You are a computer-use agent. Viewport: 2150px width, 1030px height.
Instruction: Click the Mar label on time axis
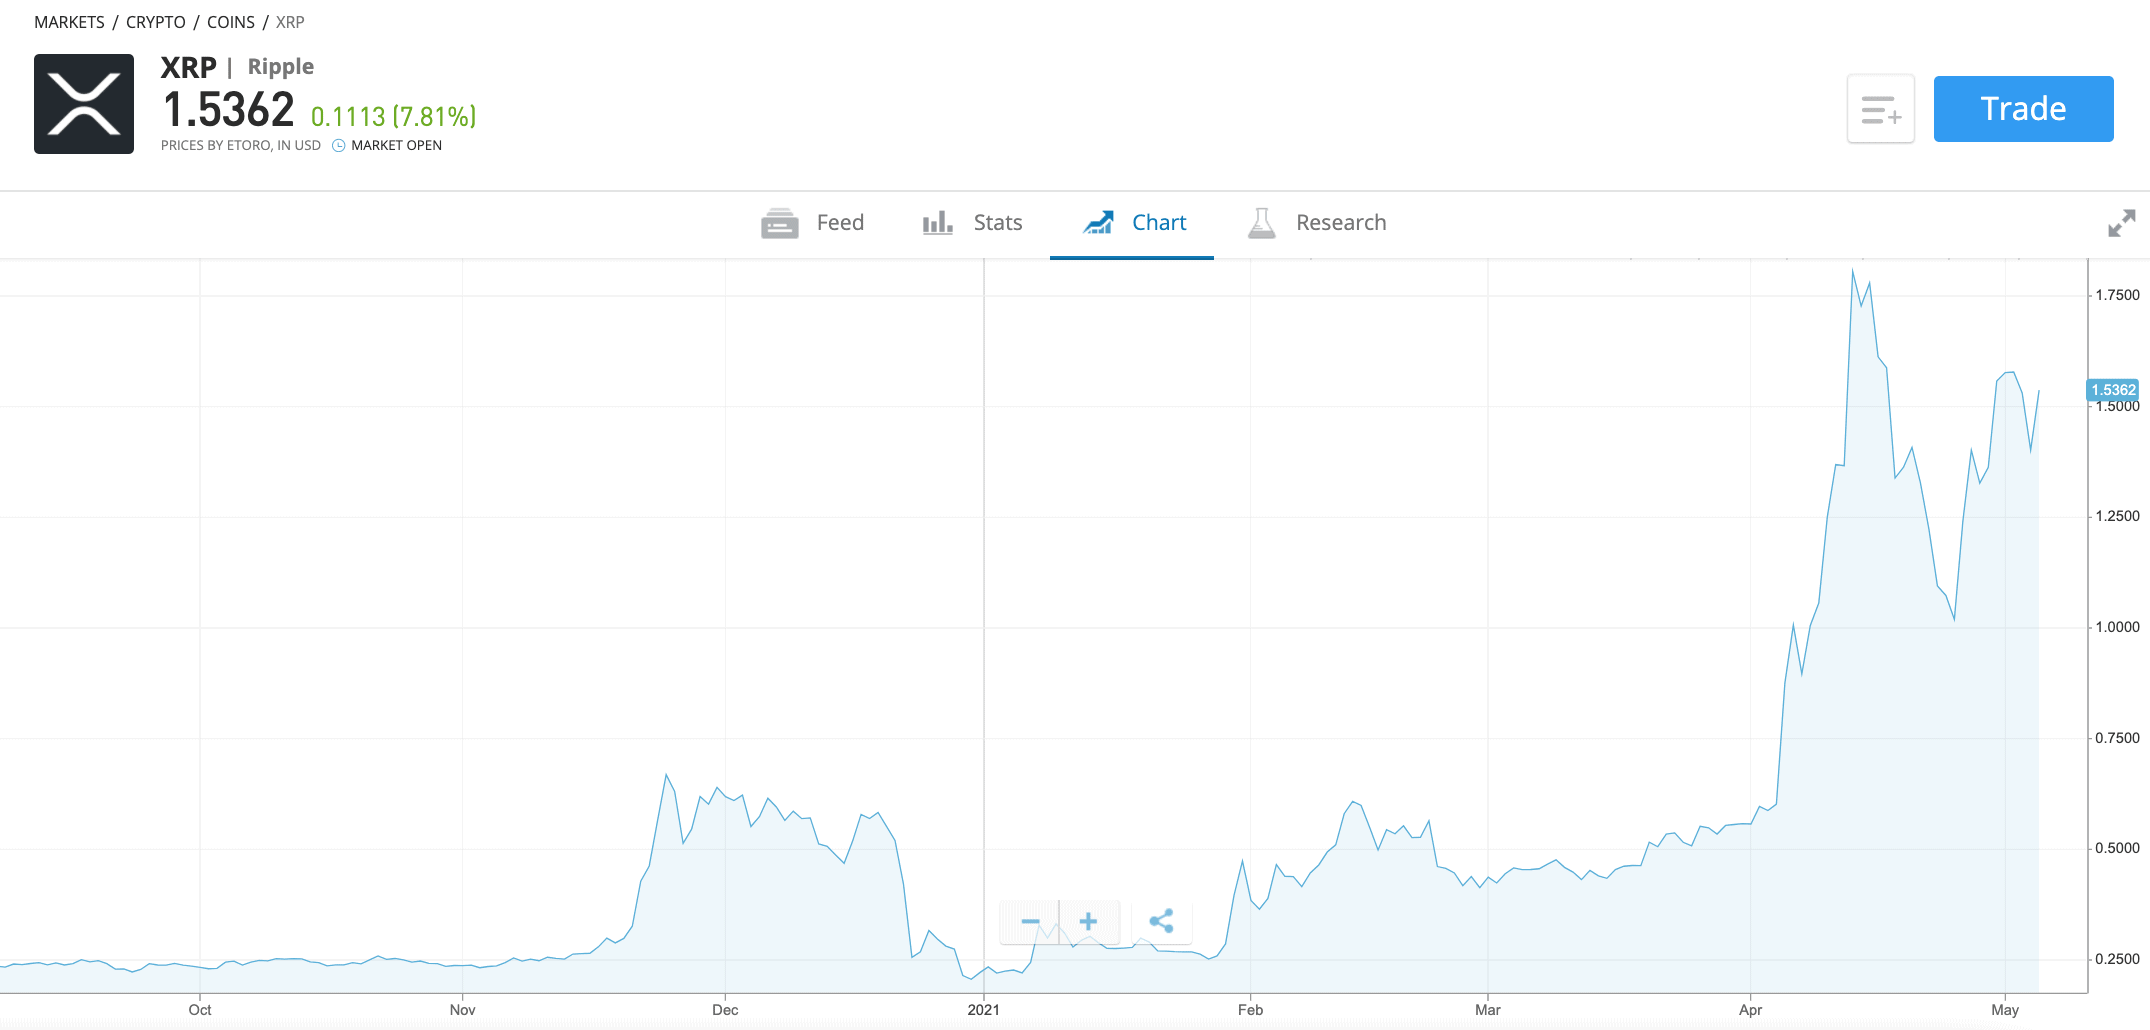pos(1488,1010)
